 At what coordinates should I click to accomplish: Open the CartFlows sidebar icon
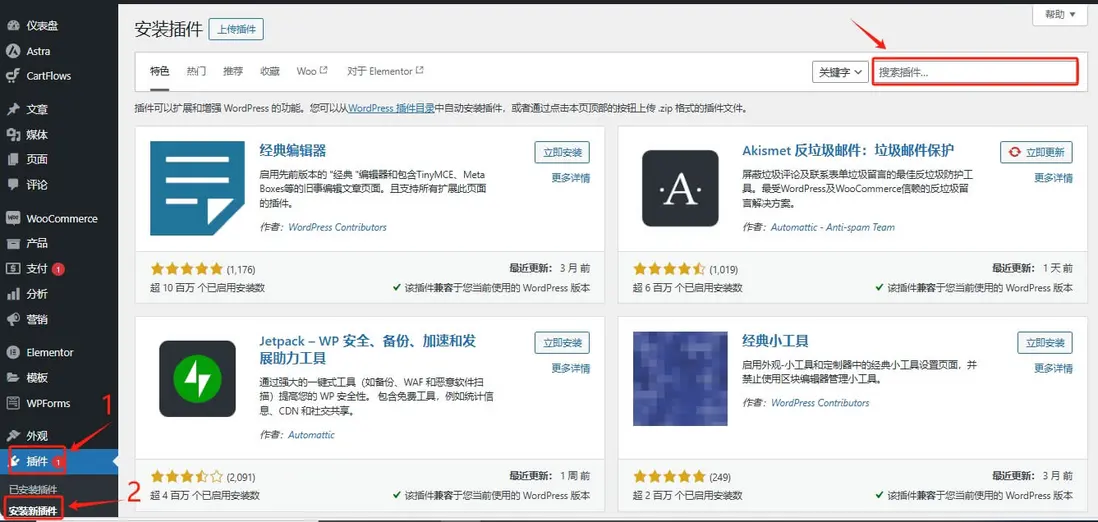[13, 76]
